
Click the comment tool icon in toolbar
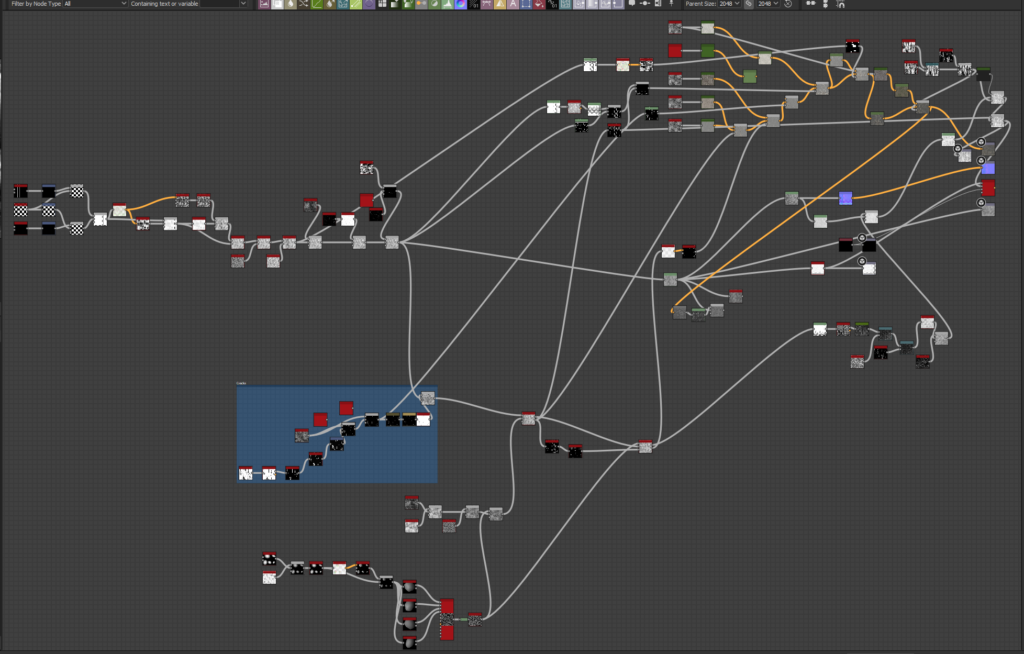tap(632, 4)
